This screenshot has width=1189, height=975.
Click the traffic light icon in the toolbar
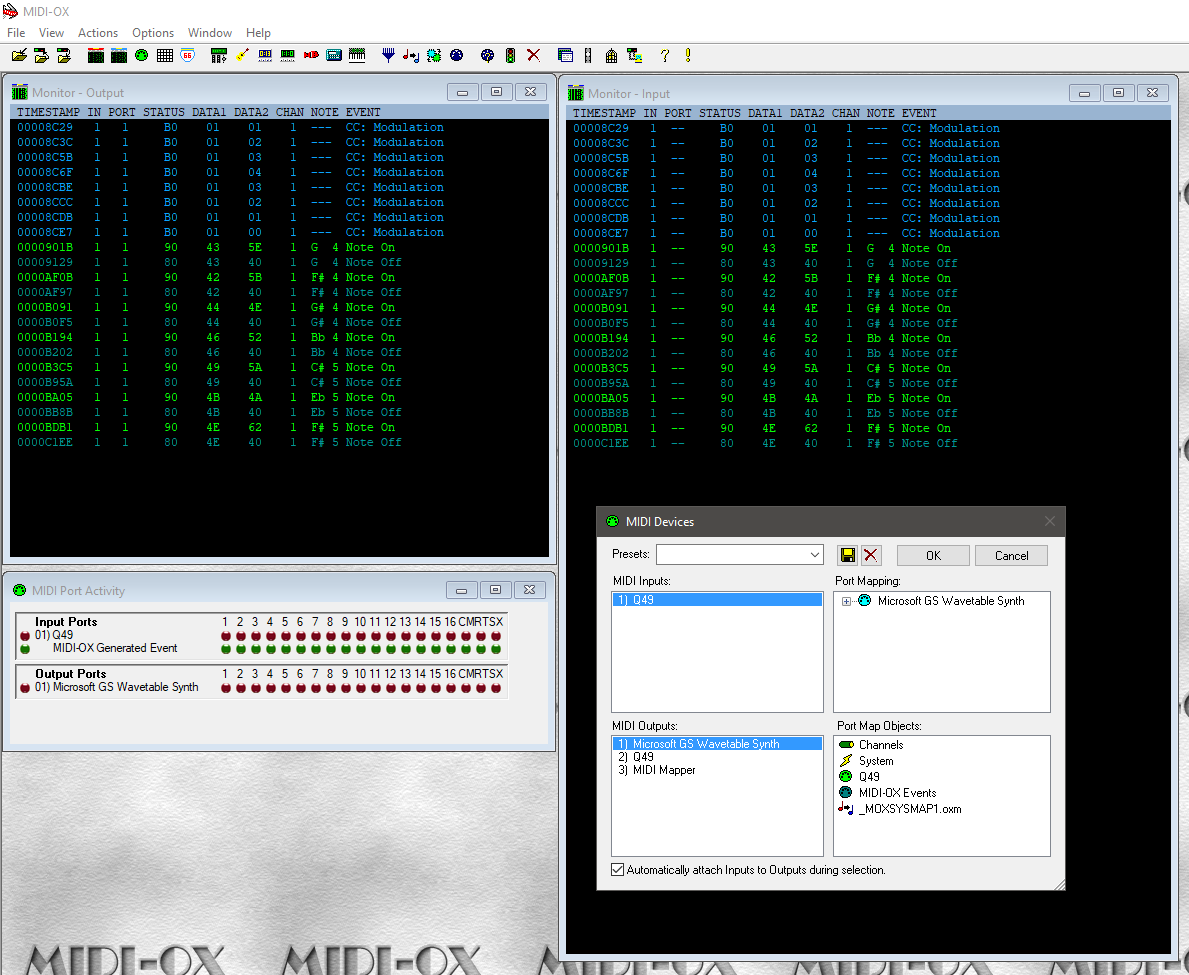(x=510, y=56)
